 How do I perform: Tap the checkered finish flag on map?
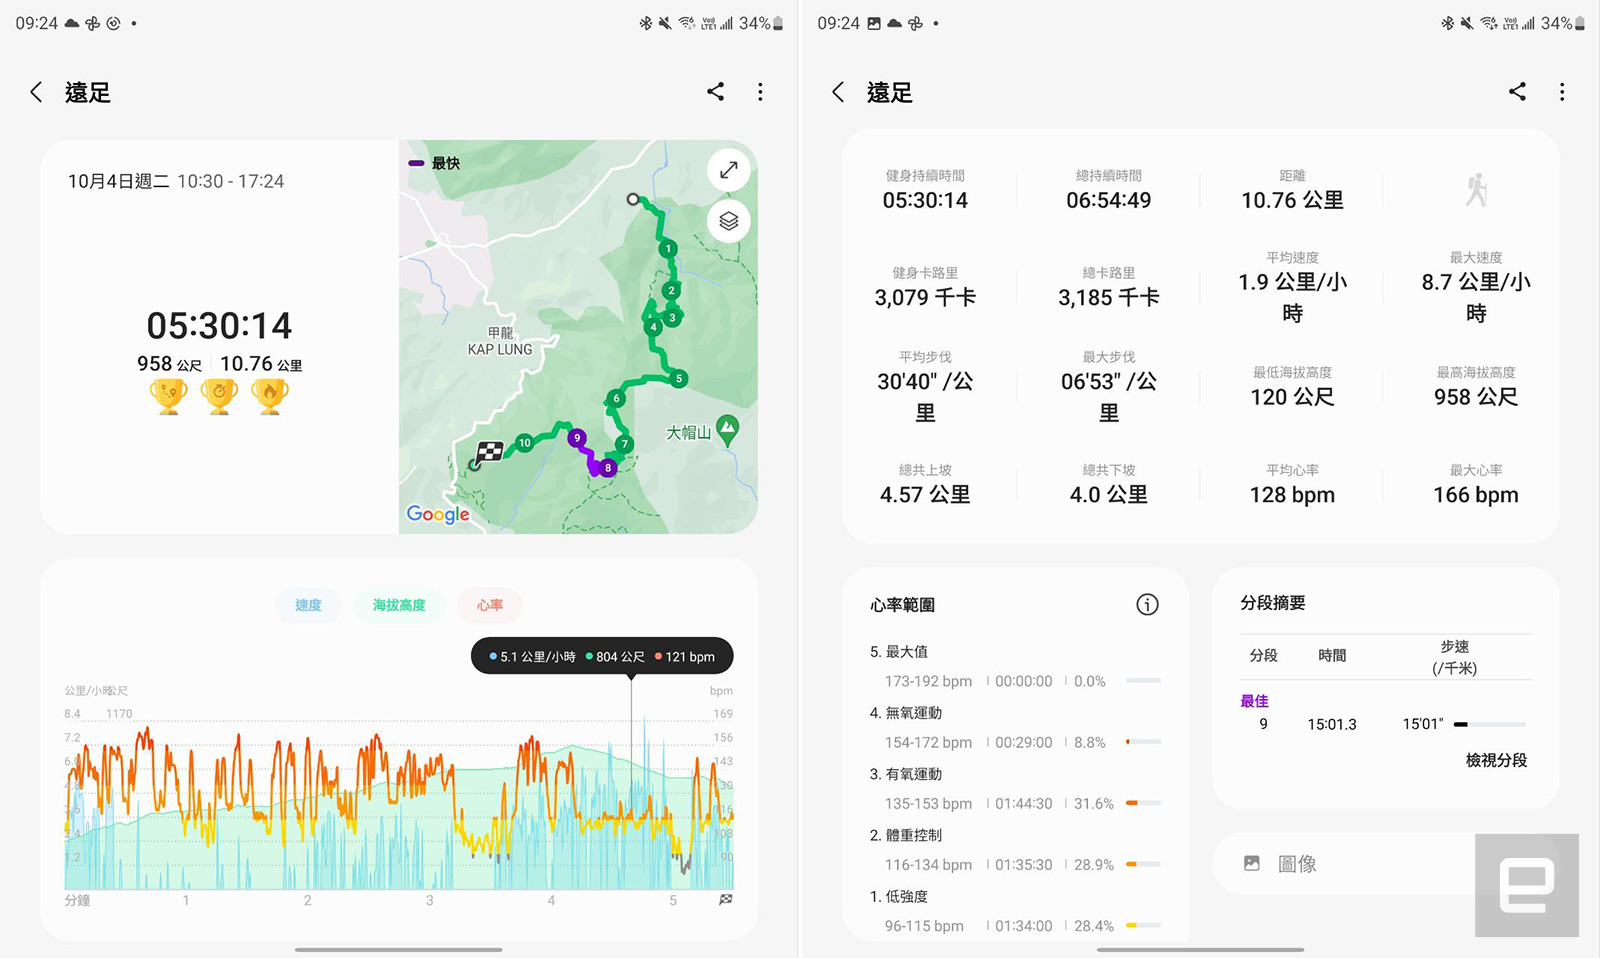(x=489, y=452)
